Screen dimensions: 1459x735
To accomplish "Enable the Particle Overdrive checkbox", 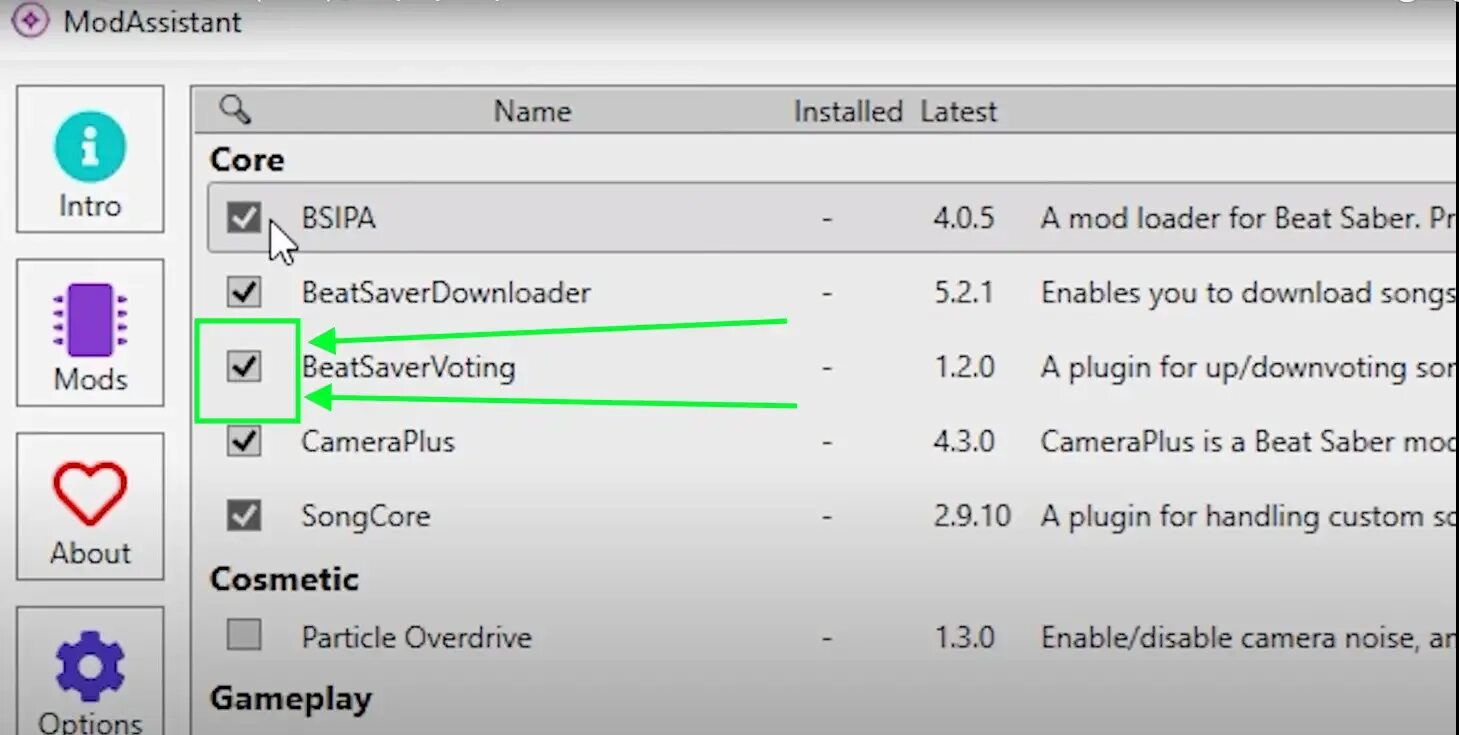I will pos(244,635).
